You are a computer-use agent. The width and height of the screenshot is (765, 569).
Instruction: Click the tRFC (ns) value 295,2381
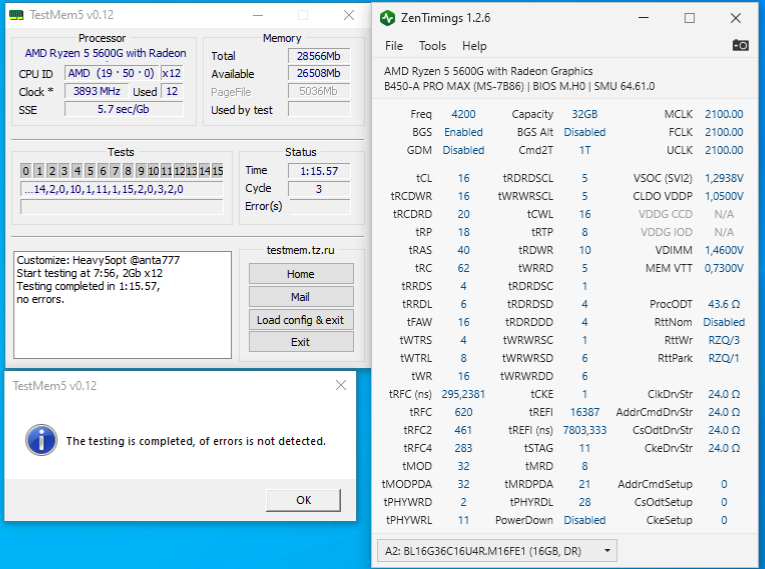click(463, 394)
